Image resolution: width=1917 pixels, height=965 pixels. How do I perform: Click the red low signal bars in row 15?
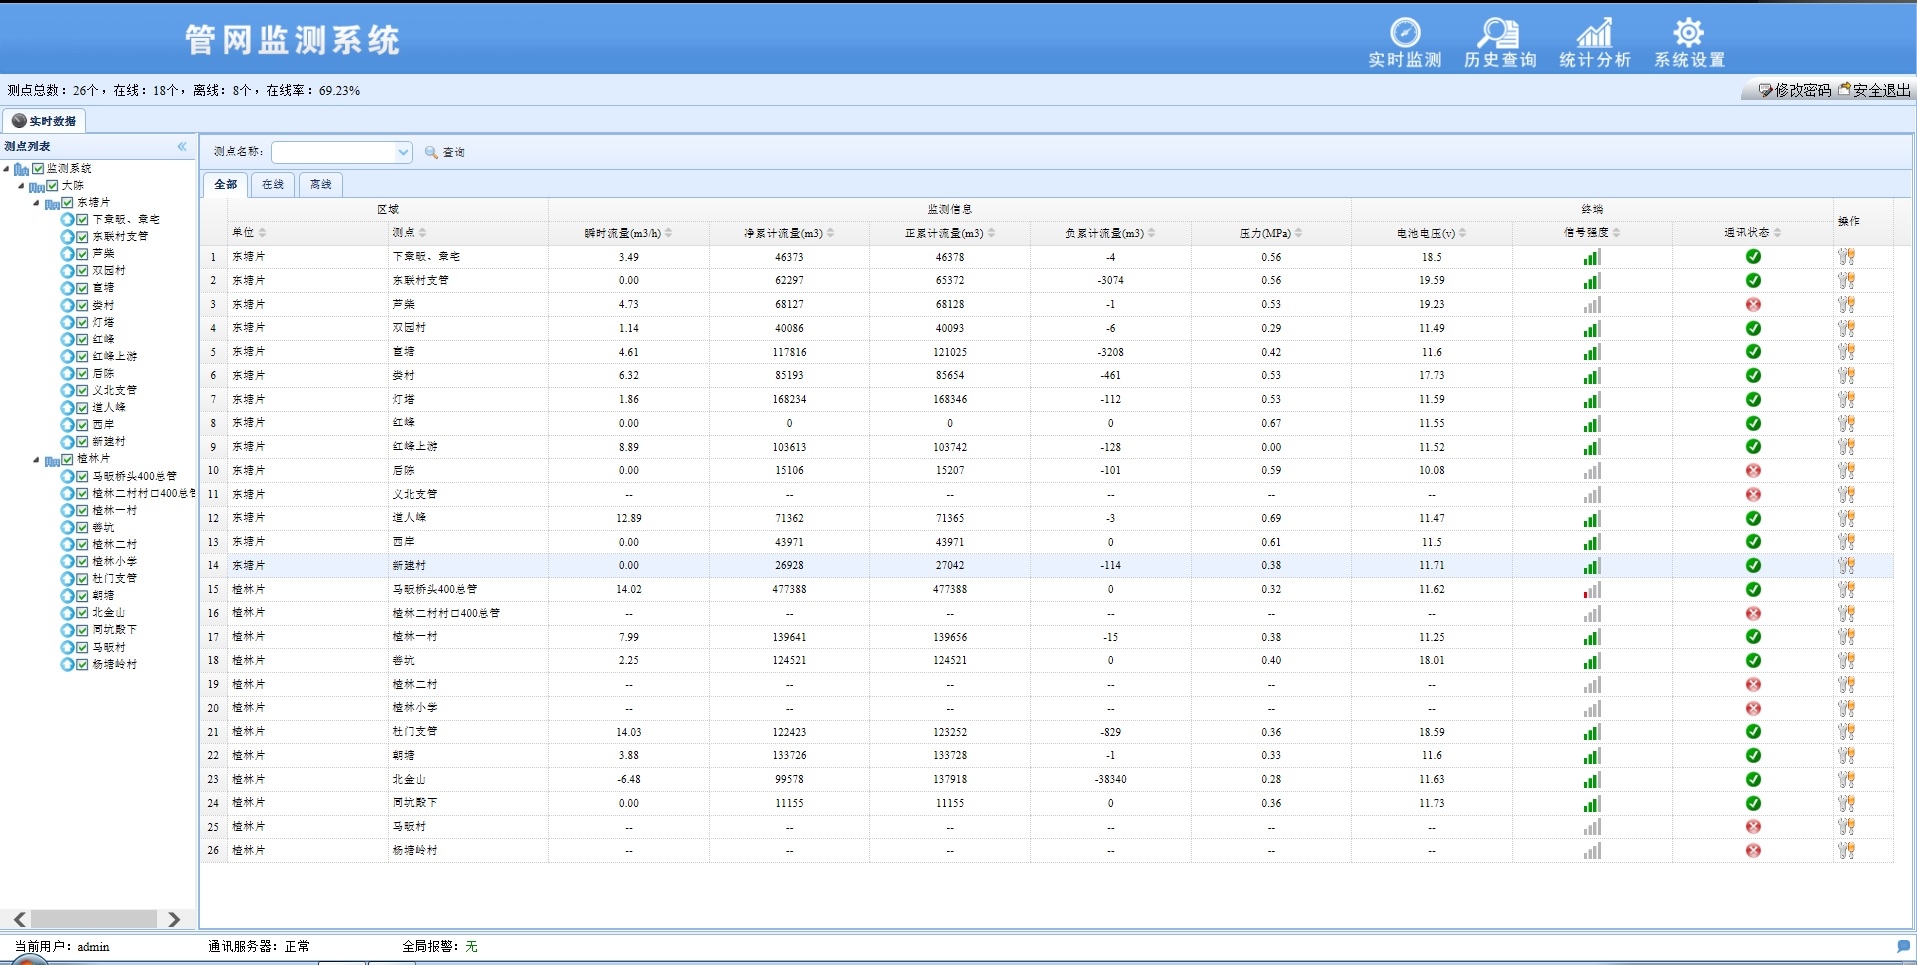click(1592, 590)
